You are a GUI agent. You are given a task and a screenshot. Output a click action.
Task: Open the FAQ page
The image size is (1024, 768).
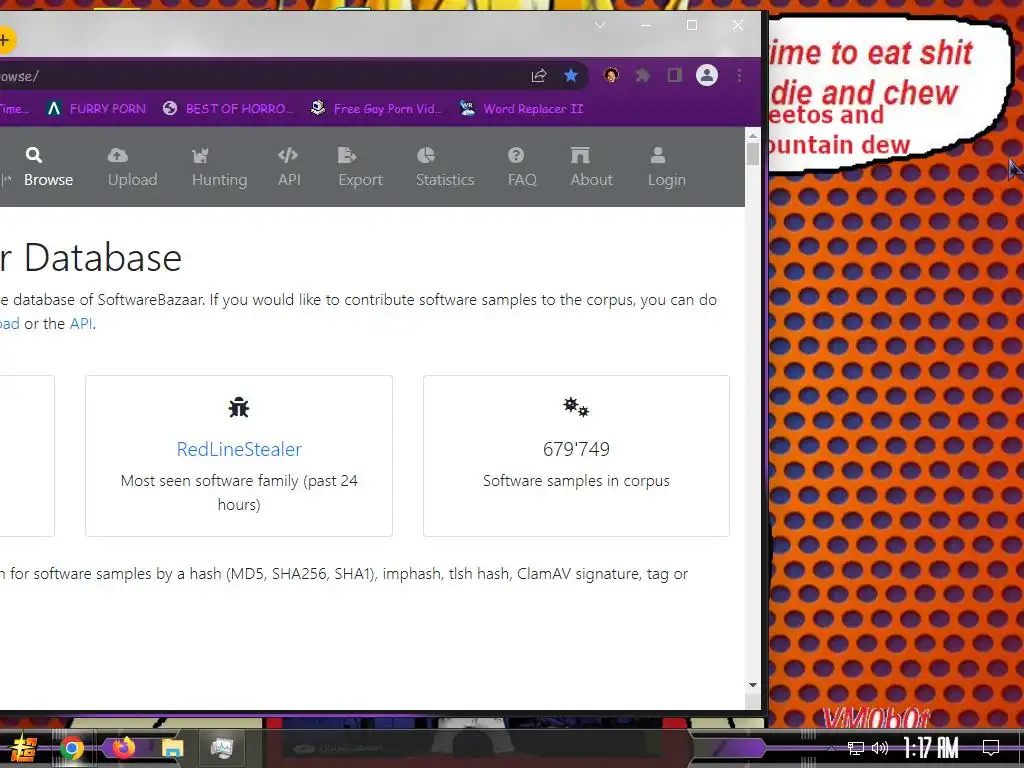522,167
